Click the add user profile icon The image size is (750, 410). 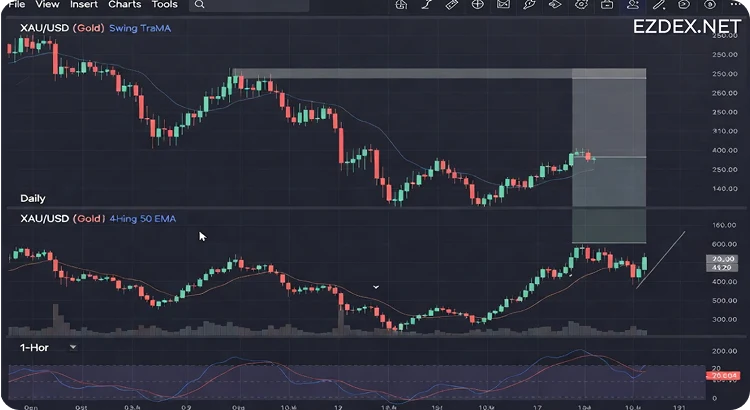coord(633,4)
